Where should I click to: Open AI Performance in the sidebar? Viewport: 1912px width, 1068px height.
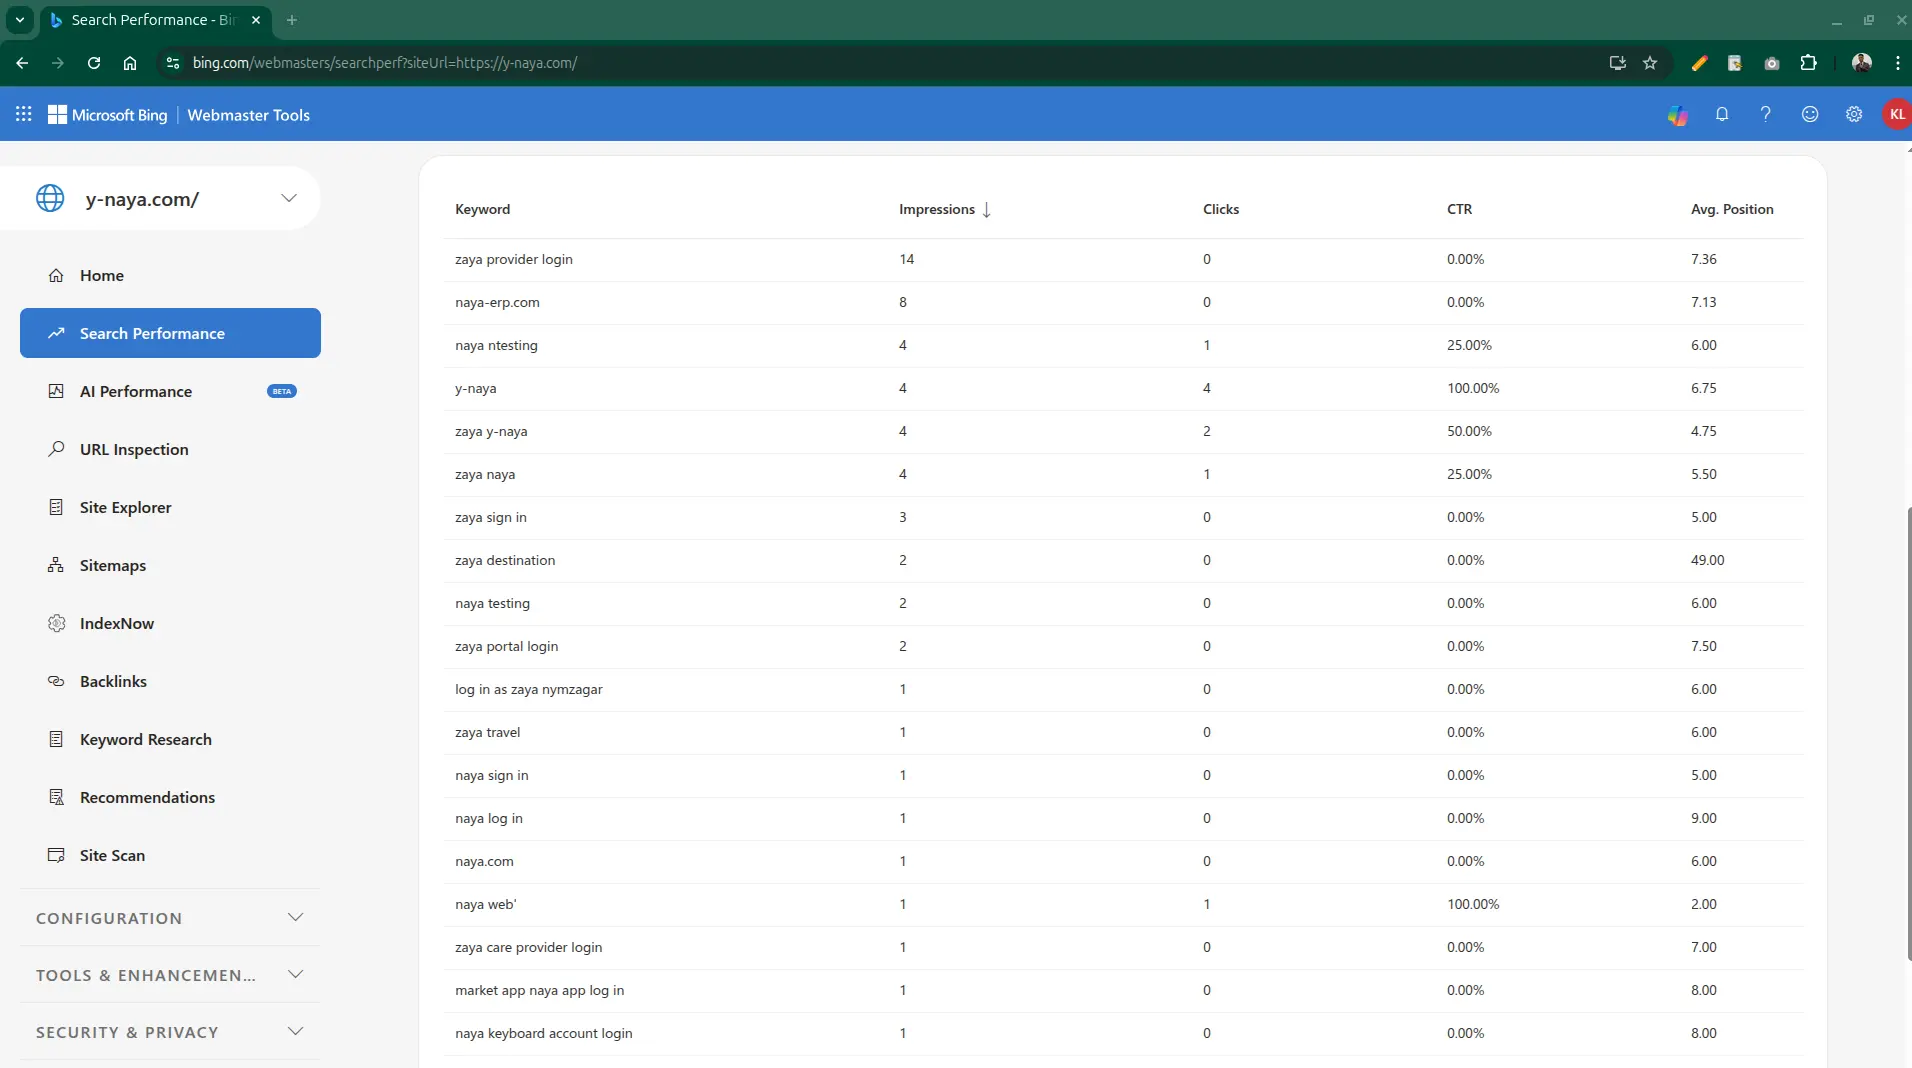click(136, 391)
